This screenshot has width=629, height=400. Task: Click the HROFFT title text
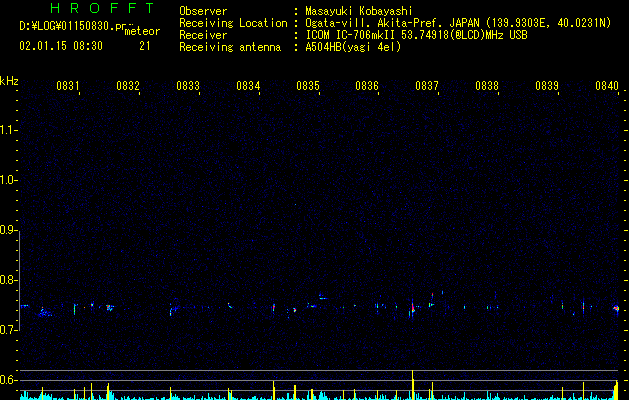(x=103, y=8)
